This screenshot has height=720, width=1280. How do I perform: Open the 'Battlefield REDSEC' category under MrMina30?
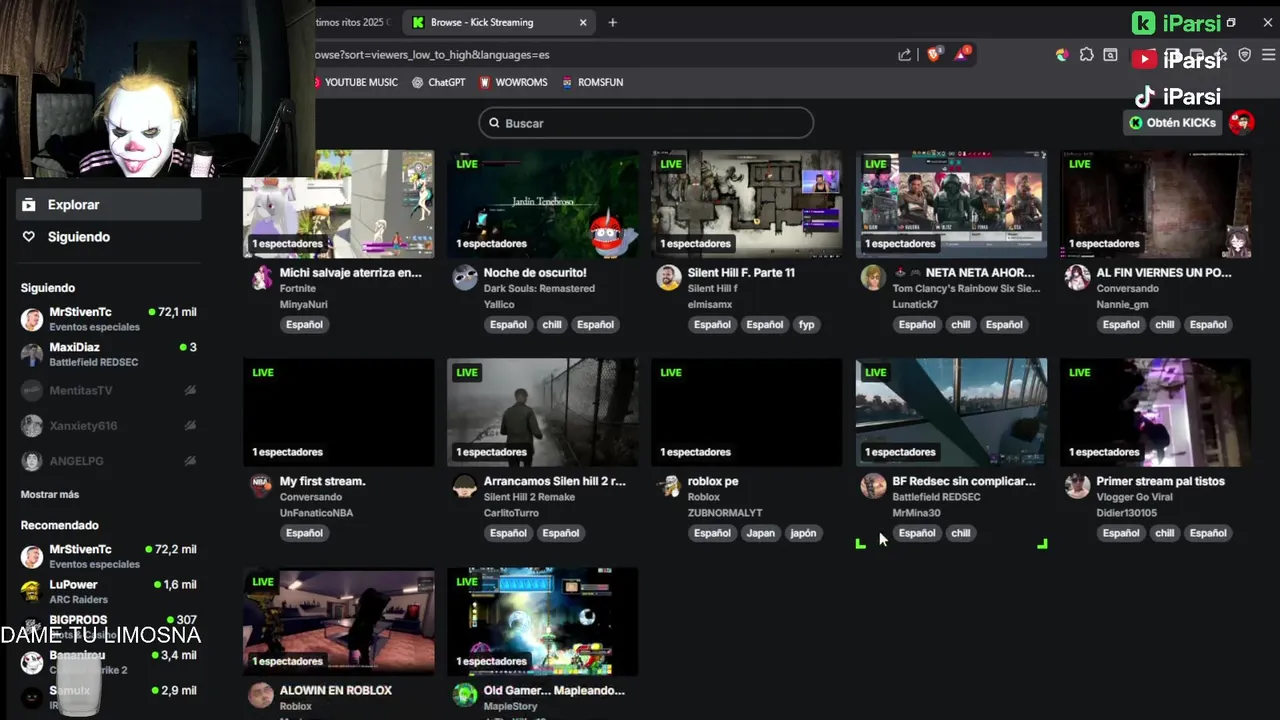tap(936, 497)
